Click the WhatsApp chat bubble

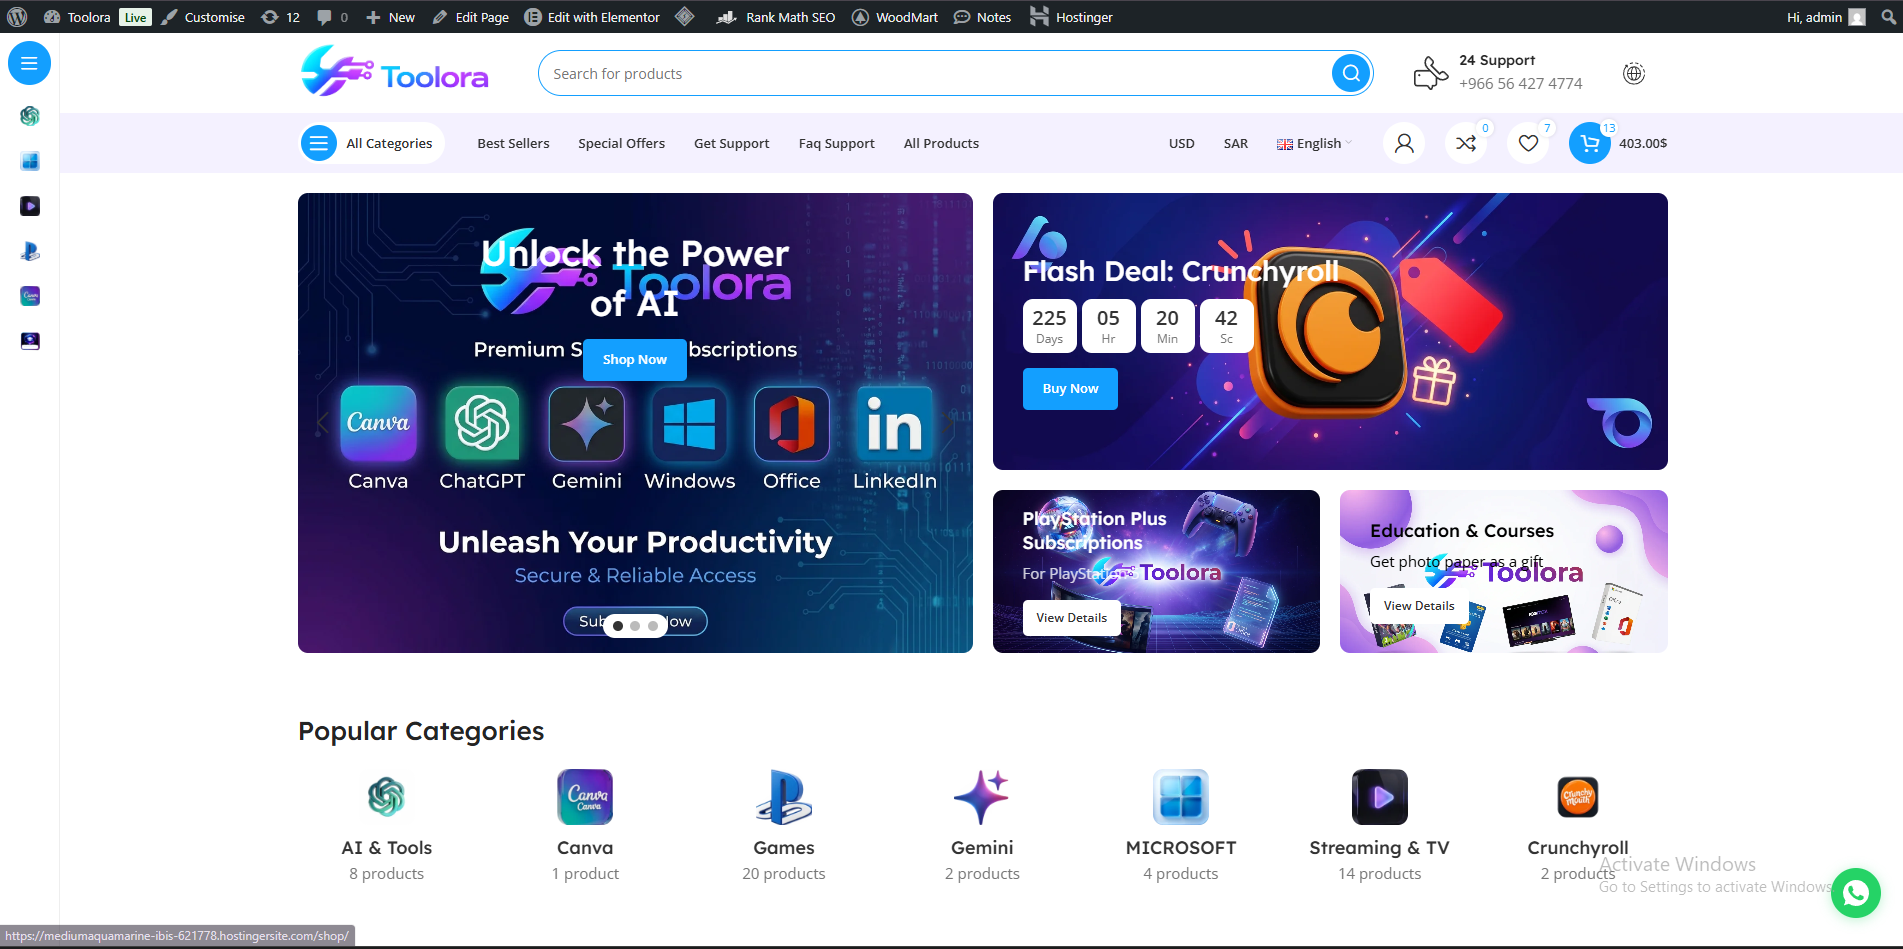click(x=1856, y=892)
